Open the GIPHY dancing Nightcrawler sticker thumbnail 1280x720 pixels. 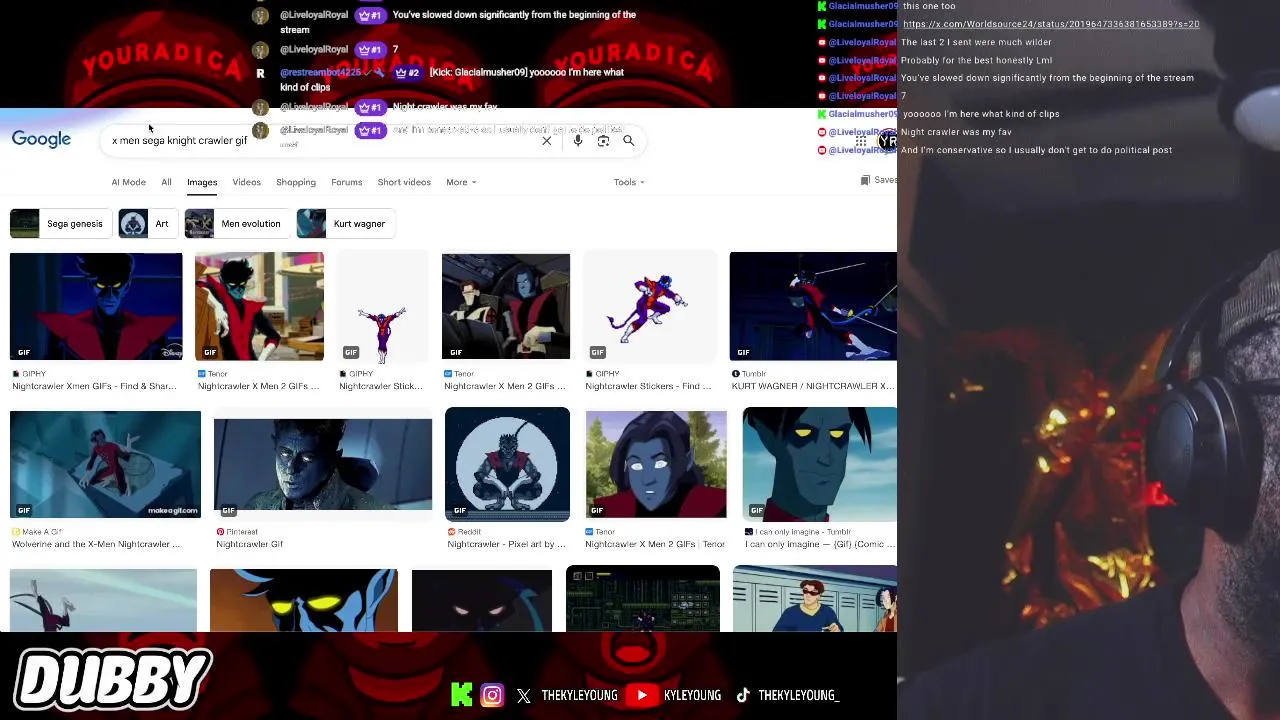click(382, 306)
